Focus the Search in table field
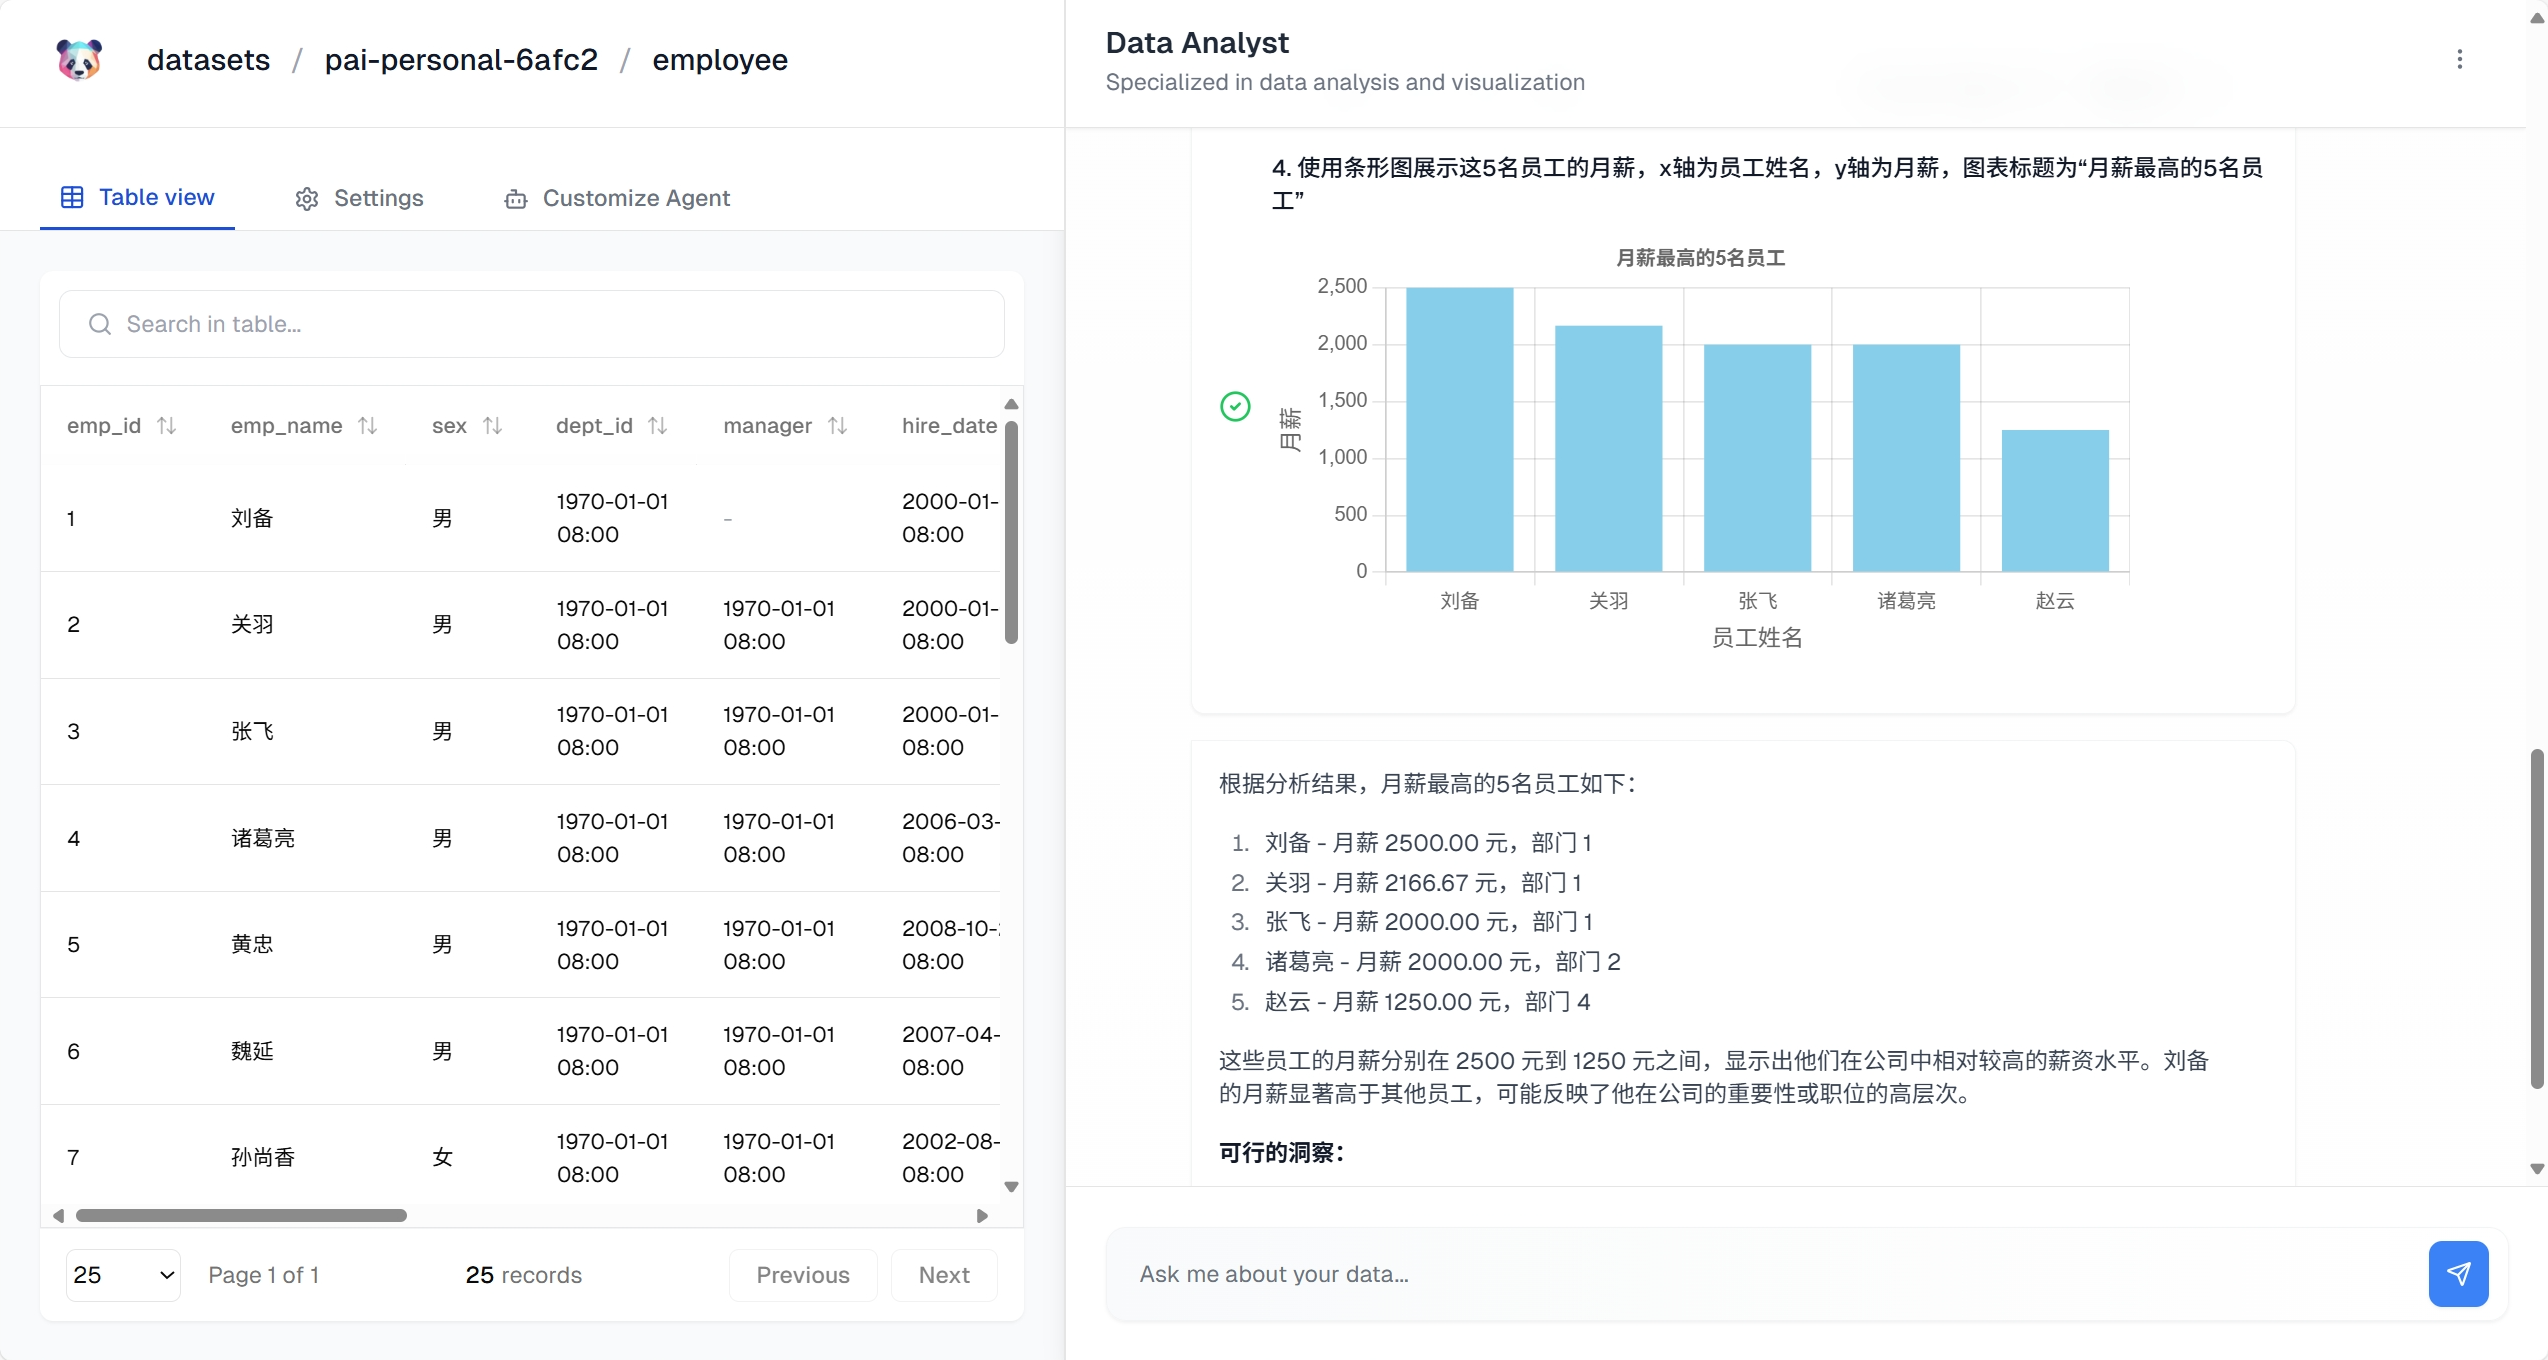Image resolution: width=2548 pixels, height=1360 pixels. (532, 324)
